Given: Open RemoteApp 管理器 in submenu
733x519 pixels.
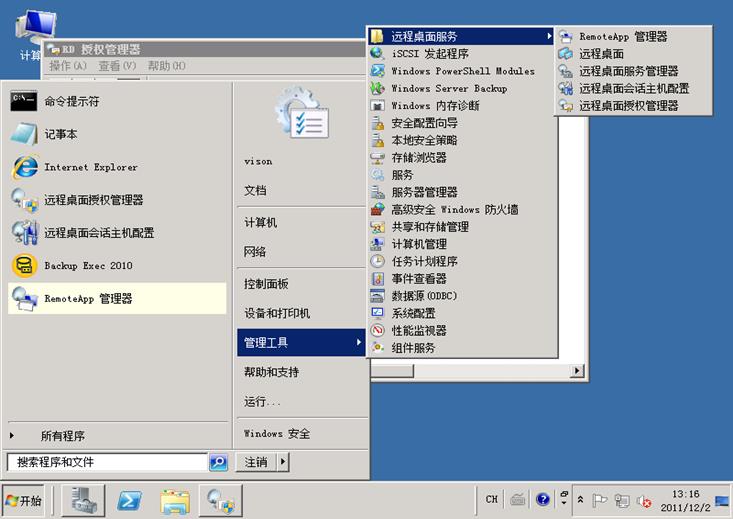Looking at the screenshot, I should coord(633,36).
